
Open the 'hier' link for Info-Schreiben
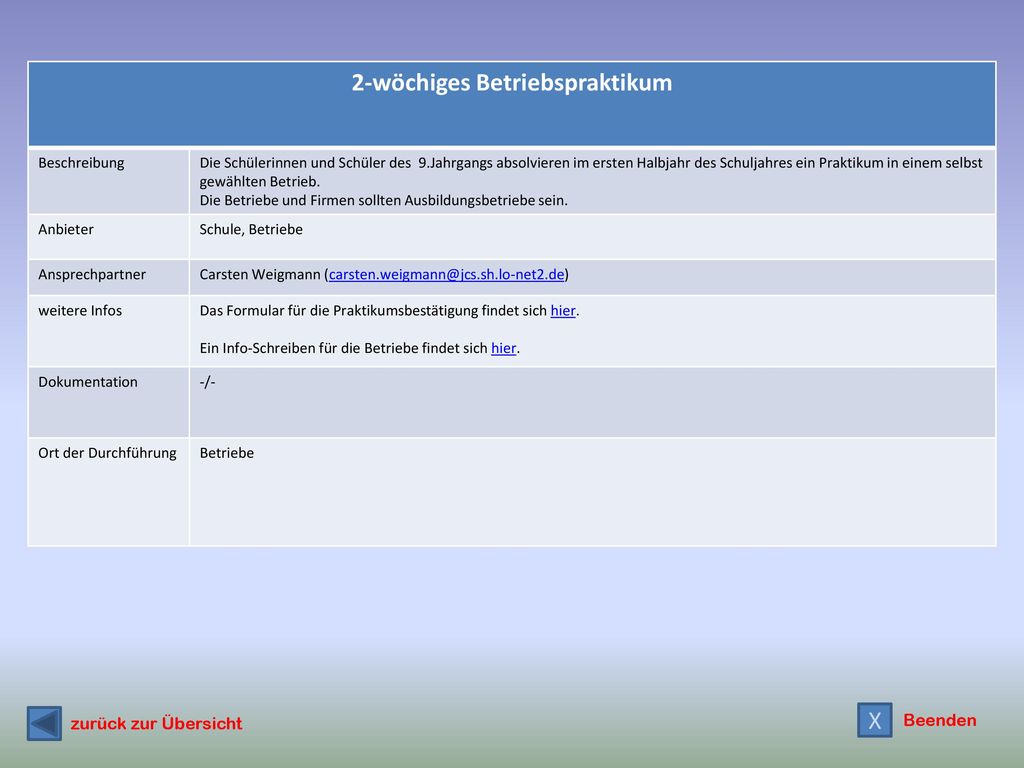click(x=504, y=348)
